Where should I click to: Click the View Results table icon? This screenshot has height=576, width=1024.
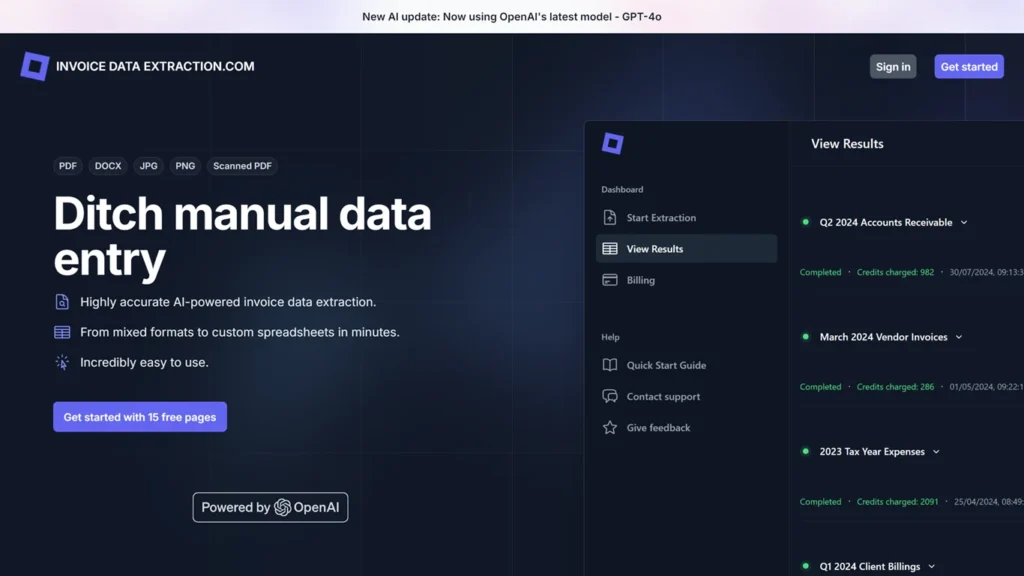pyautogui.click(x=610, y=248)
